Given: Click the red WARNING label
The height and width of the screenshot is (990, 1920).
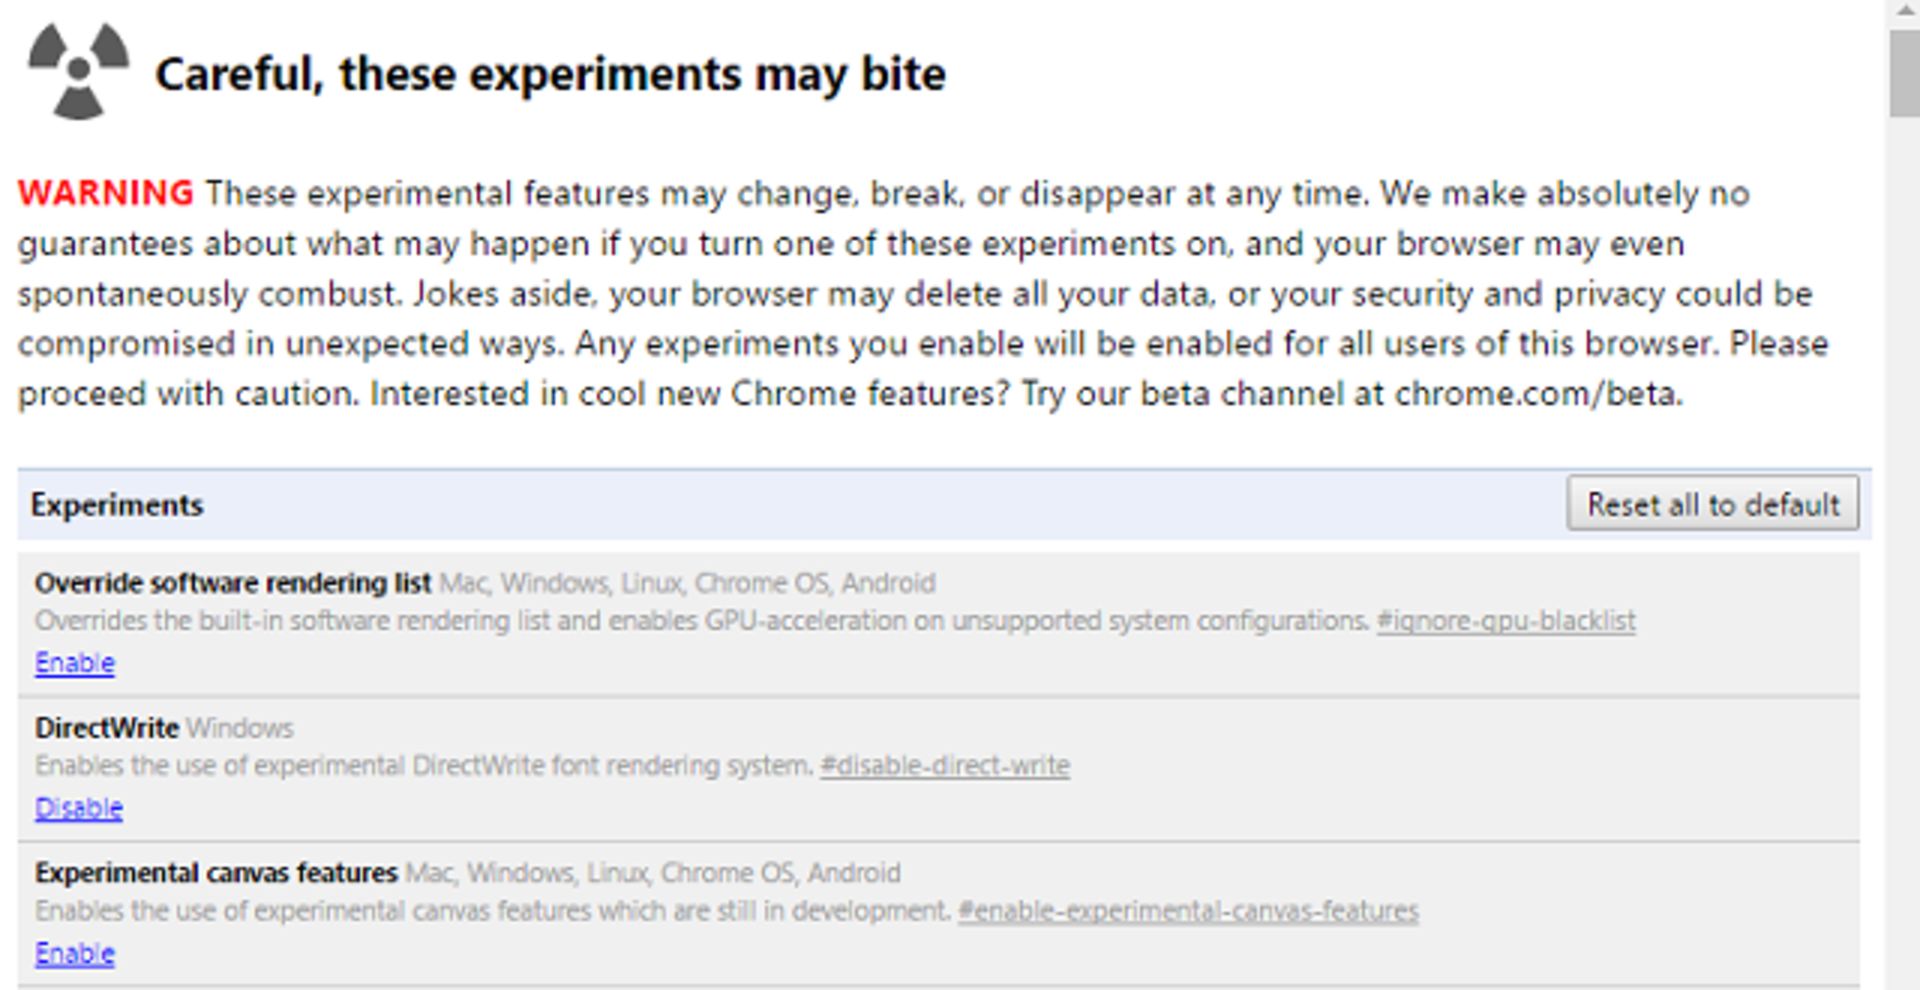Looking at the screenshot, I should (106, 192).
